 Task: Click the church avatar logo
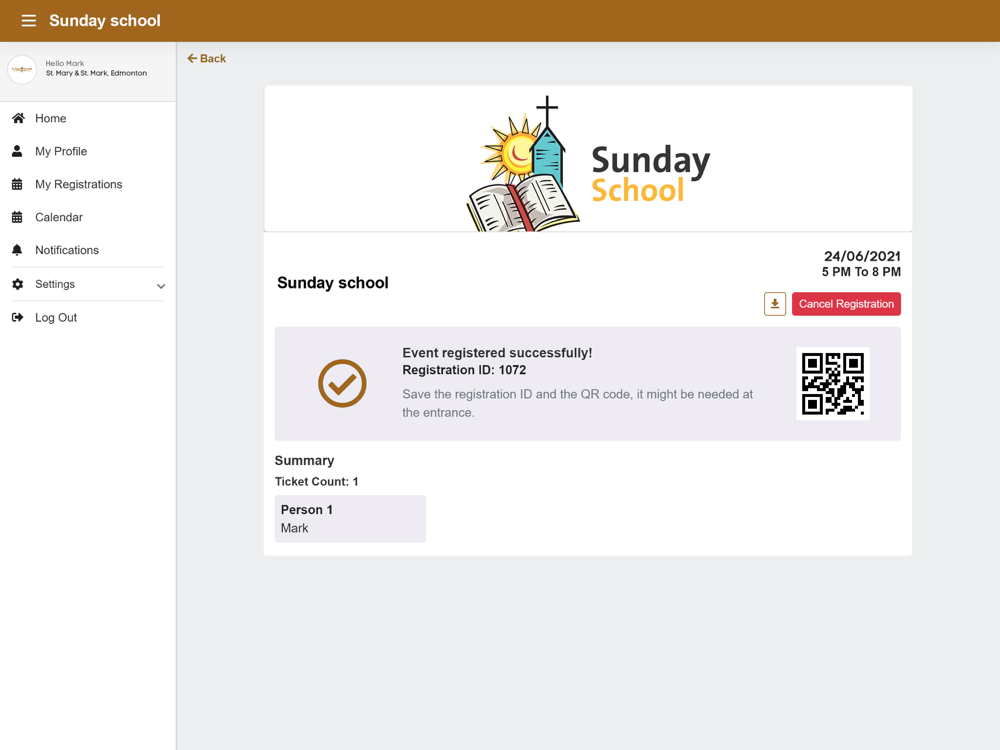[x=22, y=69]
